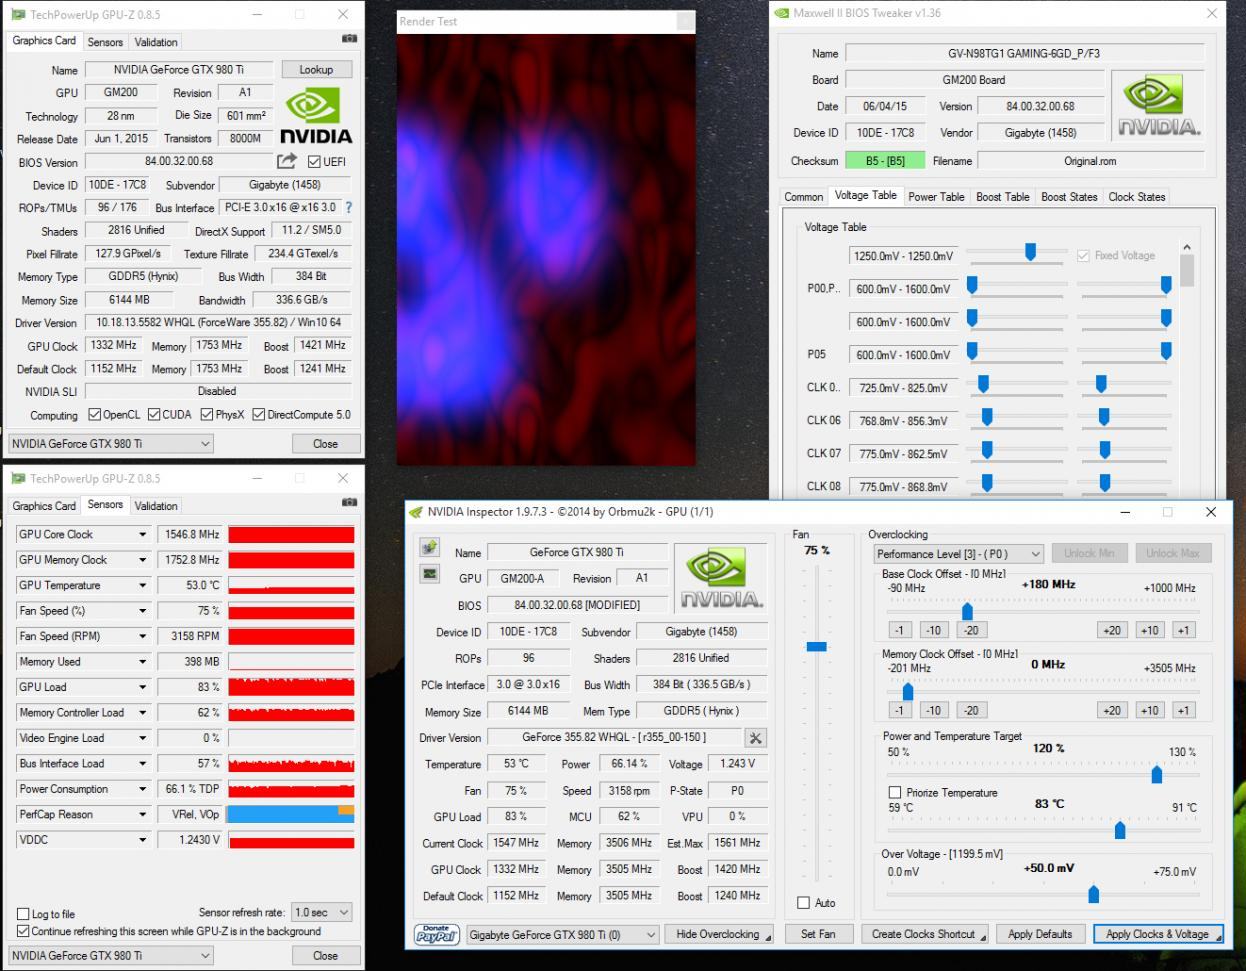Click the Over Voltage slider handle
This screenshot has height=971, width=1246.
[x=1093, y=892]
